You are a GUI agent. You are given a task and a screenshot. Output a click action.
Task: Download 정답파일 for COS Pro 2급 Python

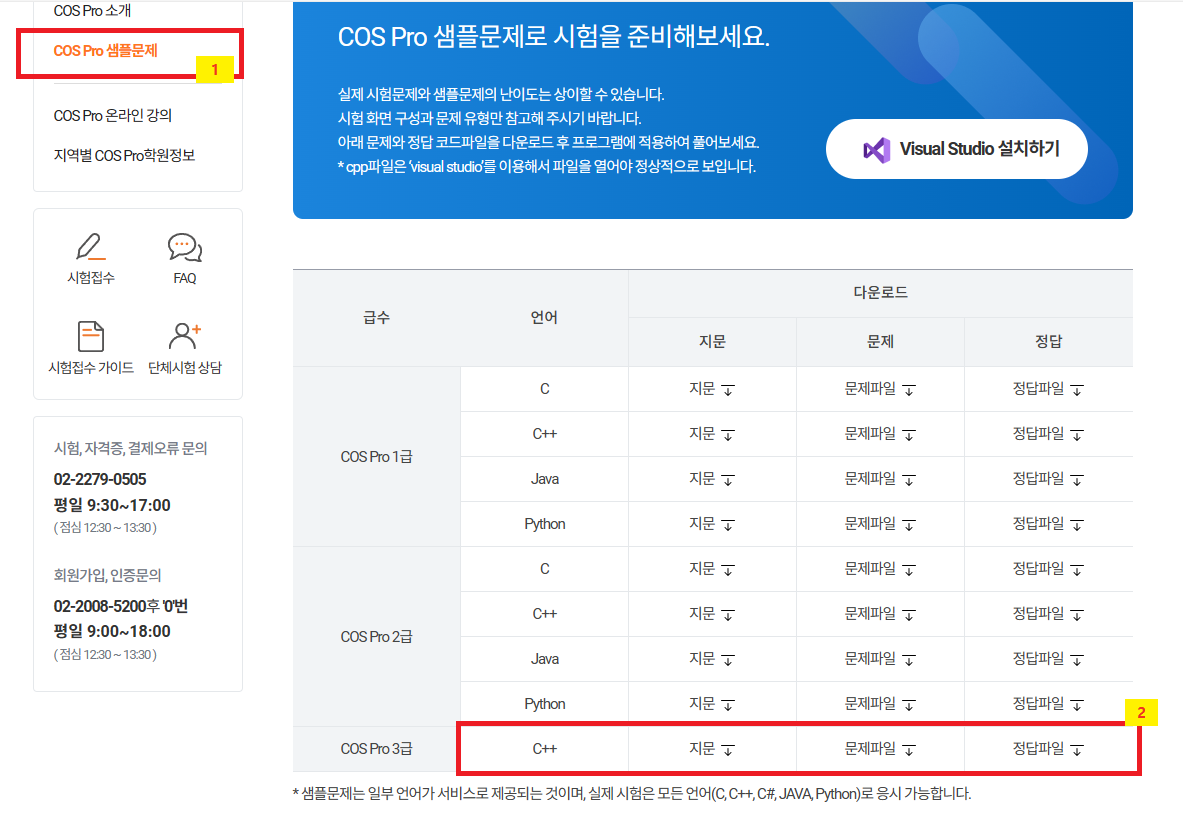1048,703
